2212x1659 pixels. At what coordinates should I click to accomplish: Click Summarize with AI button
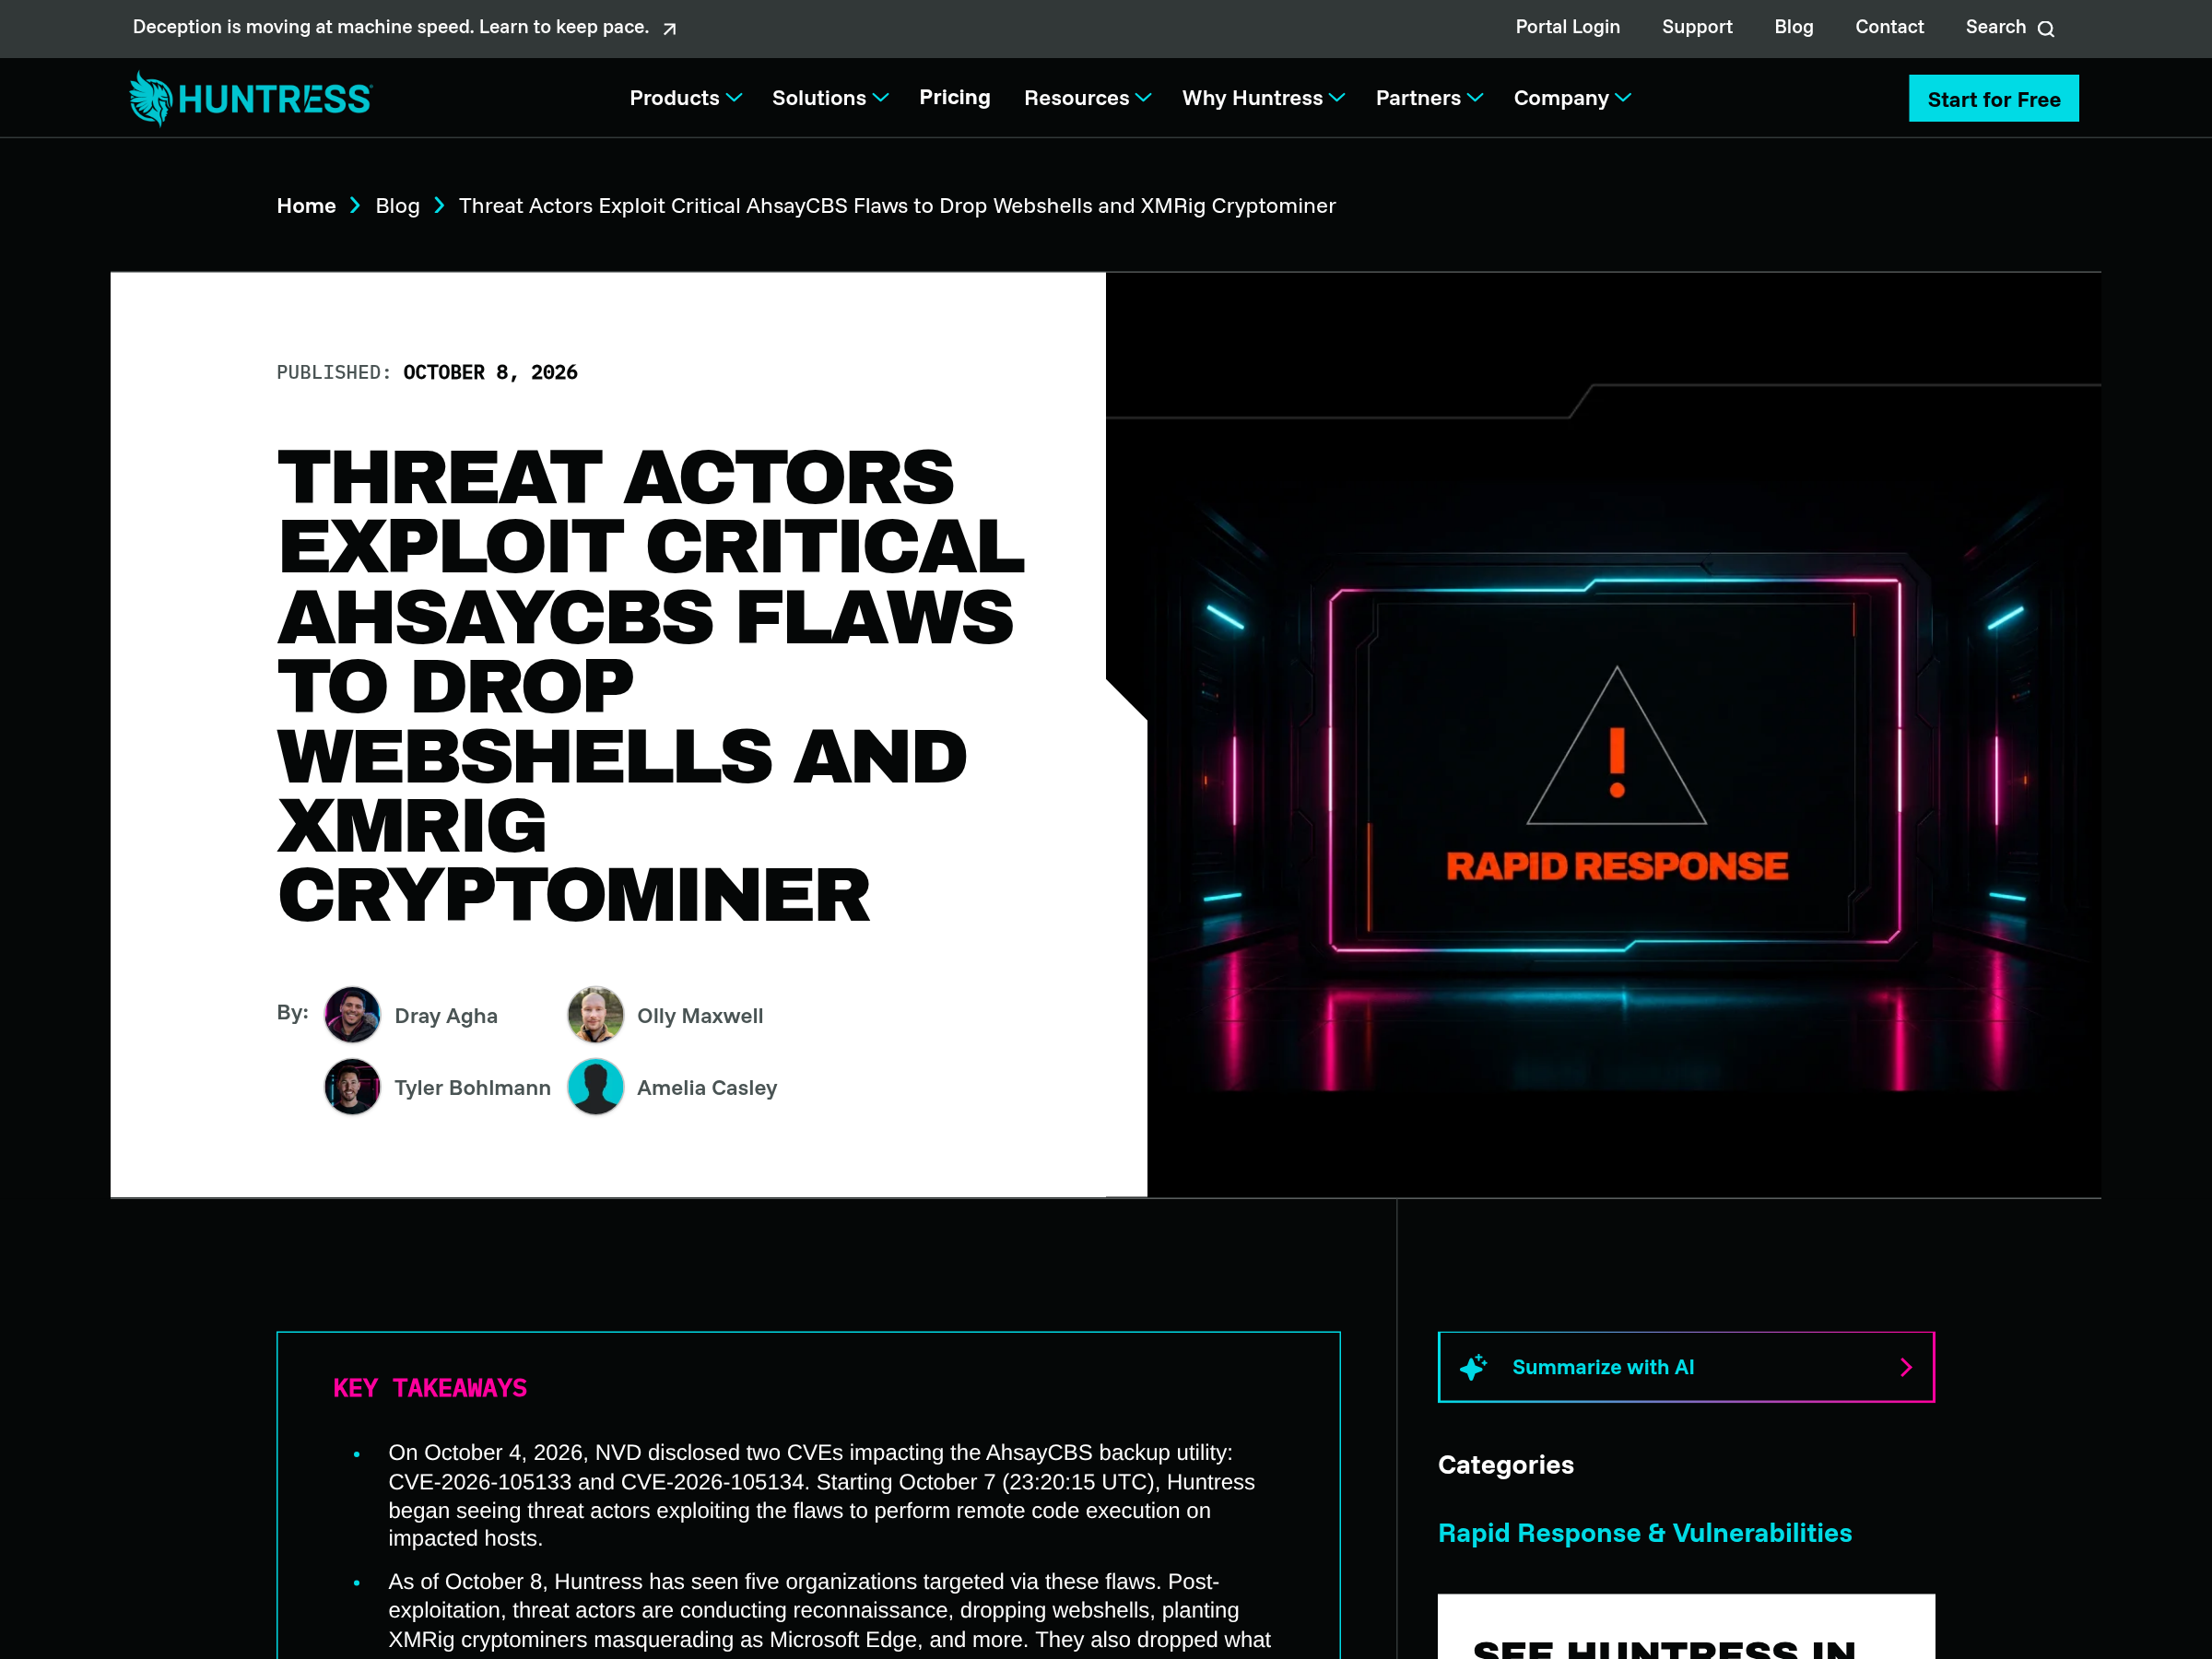[x=1686, y=1367]
